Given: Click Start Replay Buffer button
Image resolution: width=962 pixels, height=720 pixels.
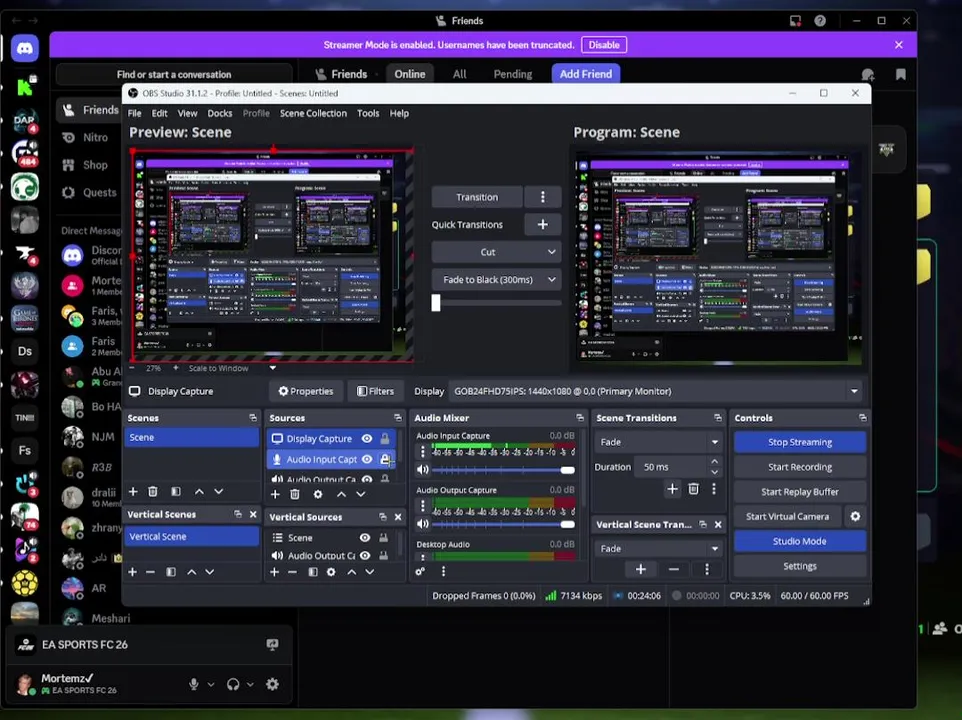Looking at the screenshot, I should 799,492.
